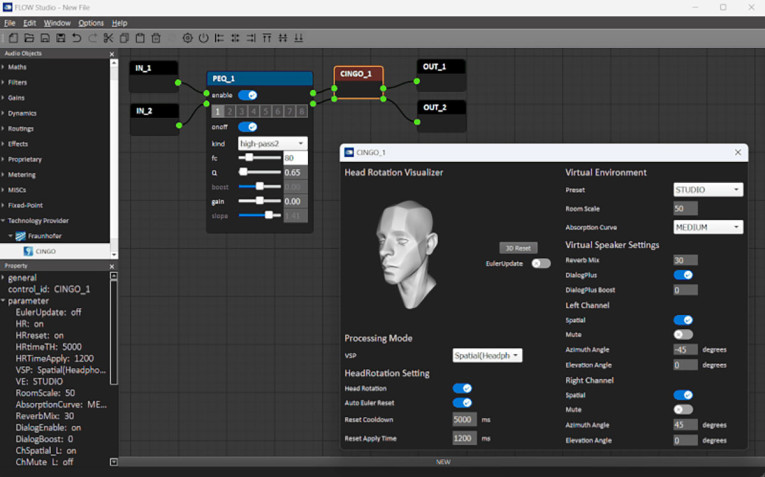Click the Undo arrow icon
This screenshot has width=765, height=477.
click(77, 38)
